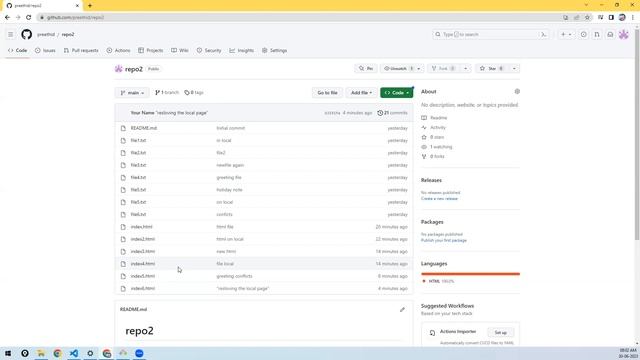Click the browser address bar
The height and width of the screenshot is (360, 640).
(x=302, y=18)
